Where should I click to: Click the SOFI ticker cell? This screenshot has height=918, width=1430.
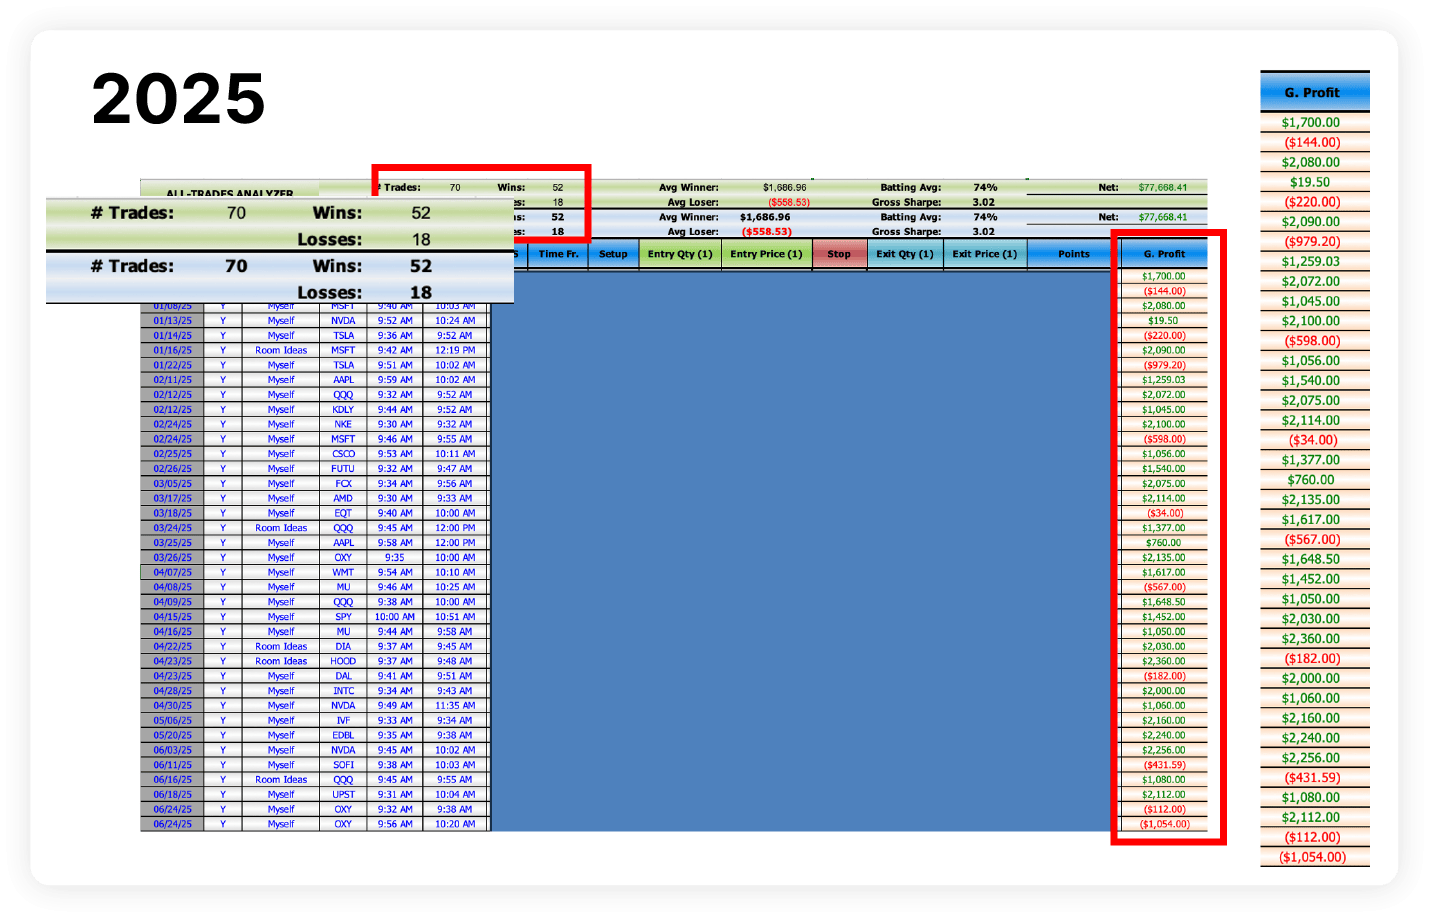(343, 765)
